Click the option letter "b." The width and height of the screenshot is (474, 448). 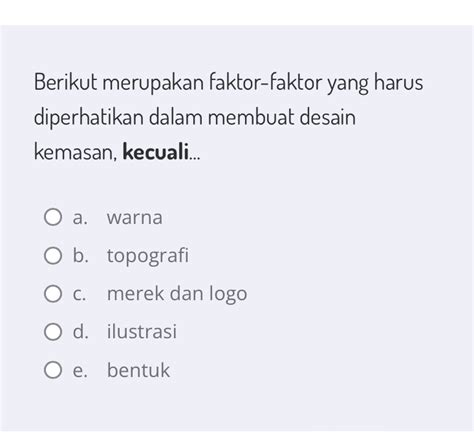coord(81,256)
